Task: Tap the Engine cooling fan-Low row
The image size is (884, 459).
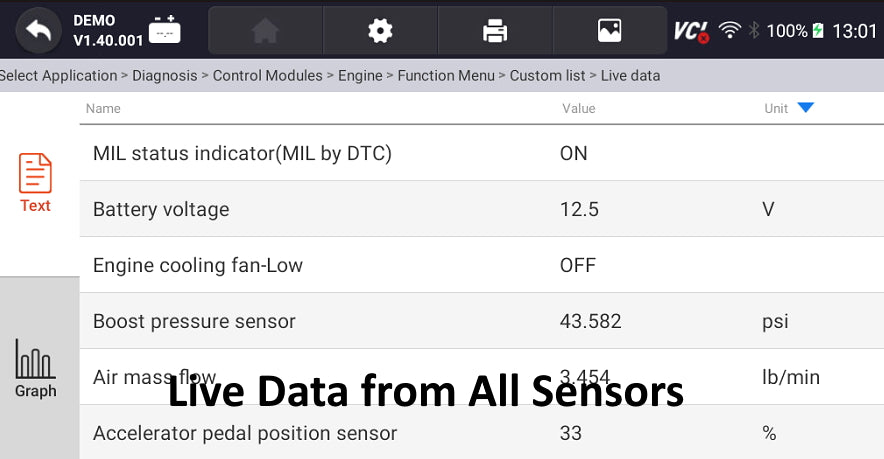Action: coord(480,265)
